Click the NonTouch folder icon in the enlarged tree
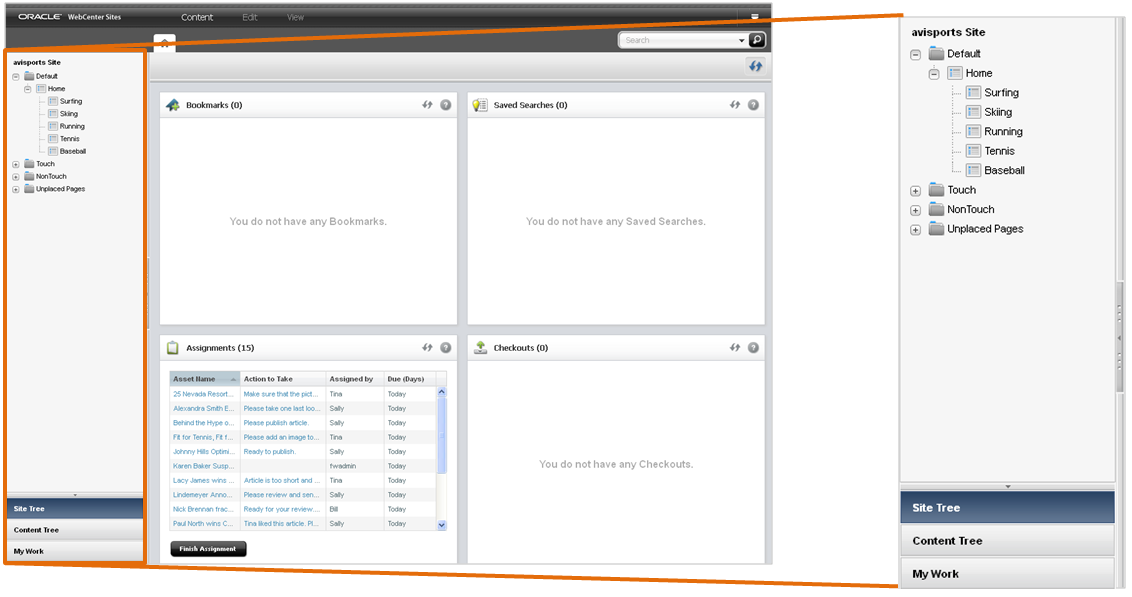Image resolution: width=1132 pixels, height=597 pixels. point(936,209)
